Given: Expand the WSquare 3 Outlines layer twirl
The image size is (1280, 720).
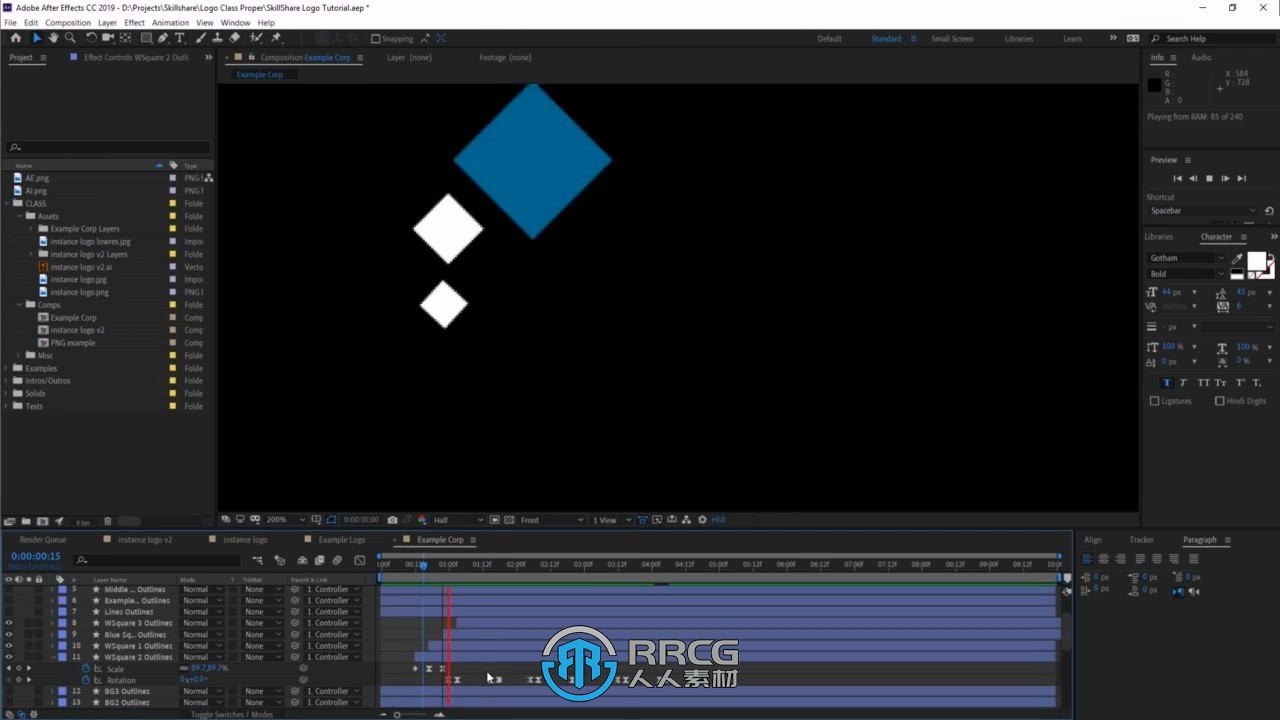Looking at the screenshot, I should pos(52,623).
